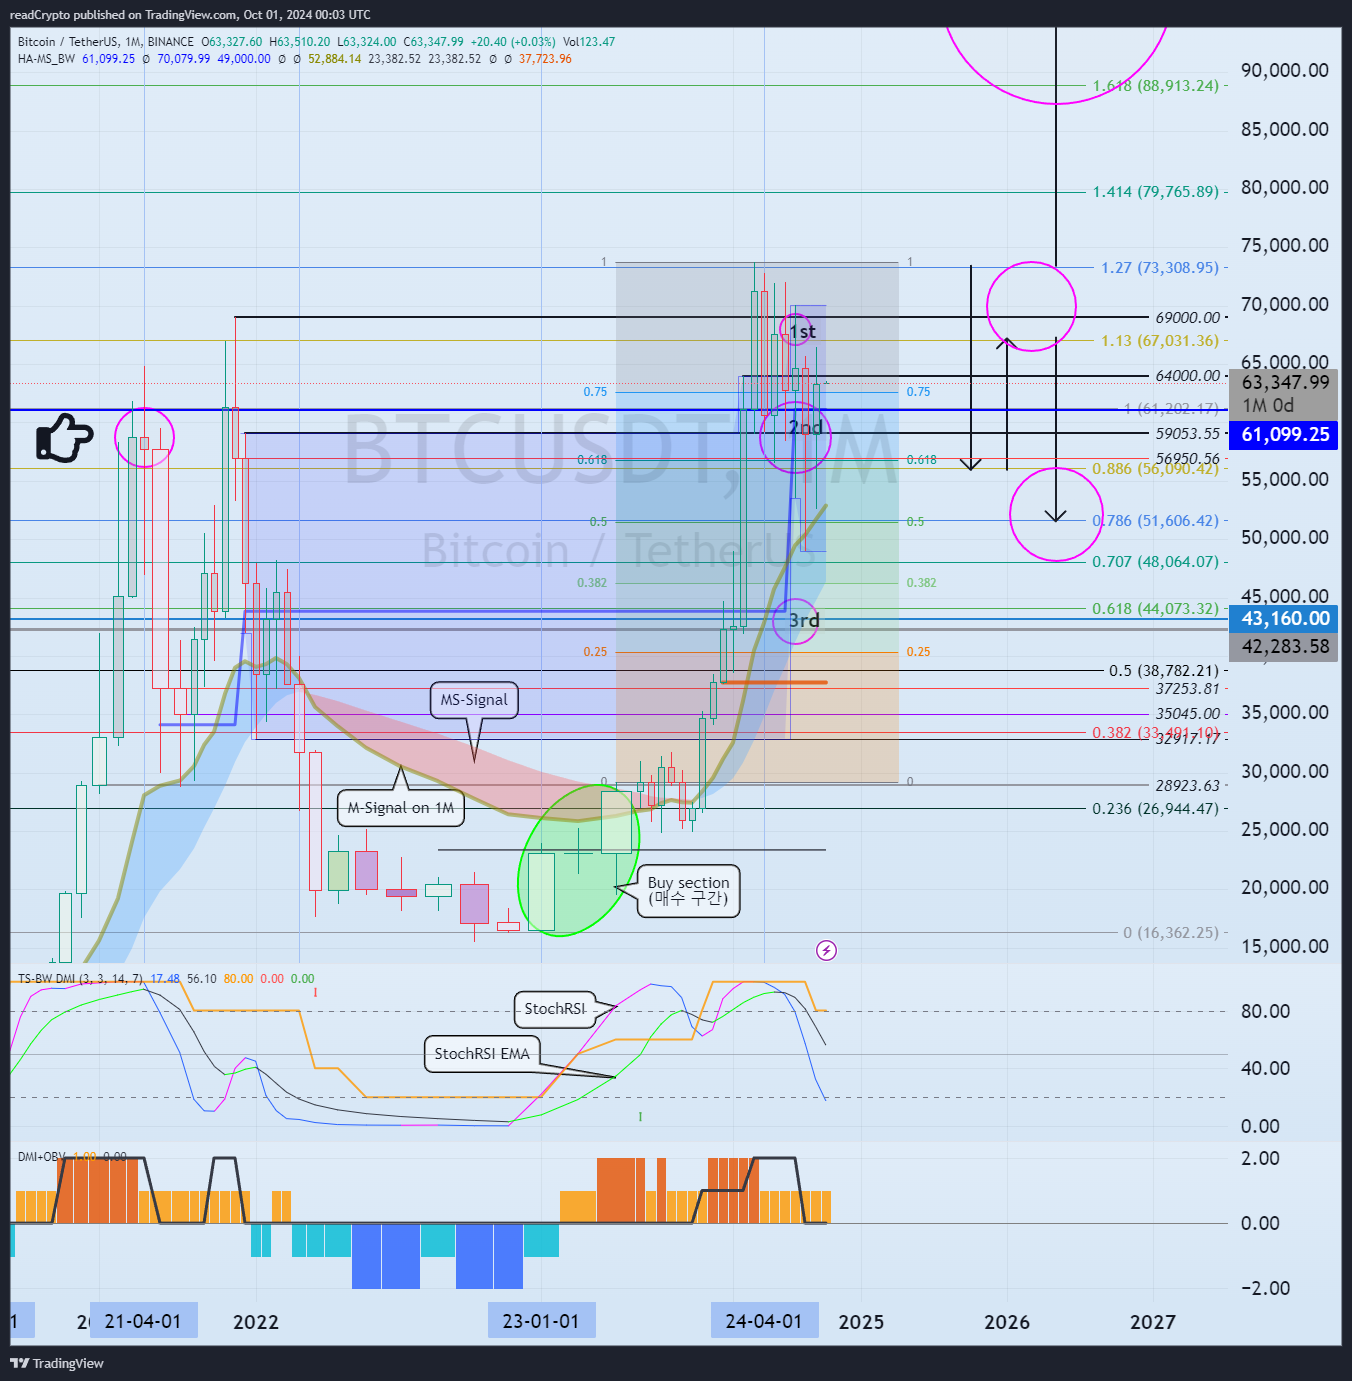Click the 21-04-01 date marker
Viewport: 1352px width, 1381px height.
pos(143,1321)
